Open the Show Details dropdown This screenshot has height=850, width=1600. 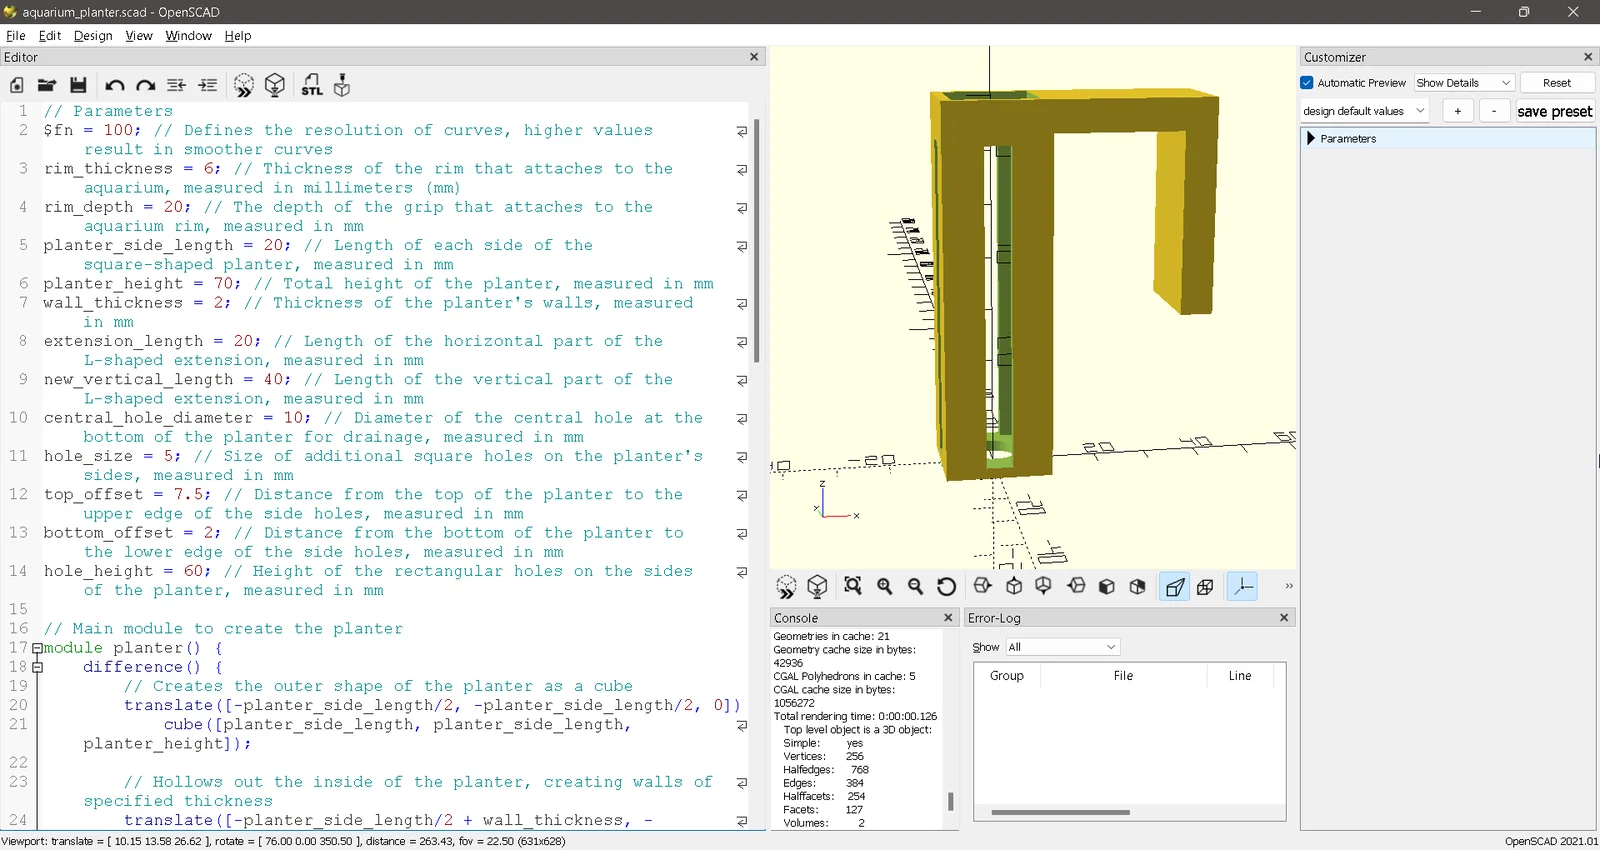[1464, 83]
